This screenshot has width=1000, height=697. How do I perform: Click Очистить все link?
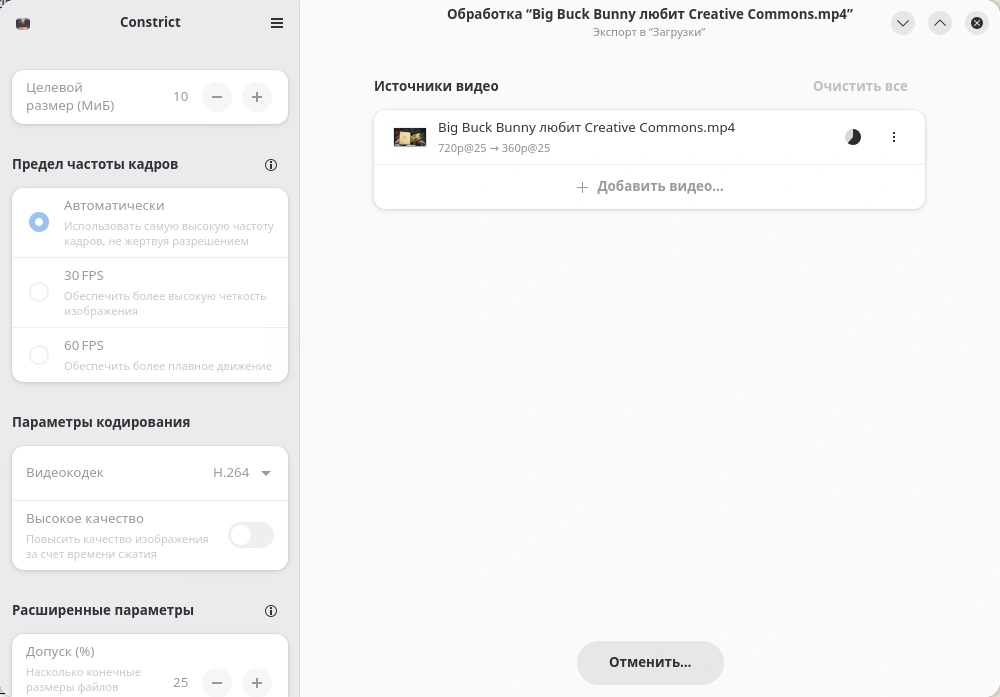[x=860, y=86]
